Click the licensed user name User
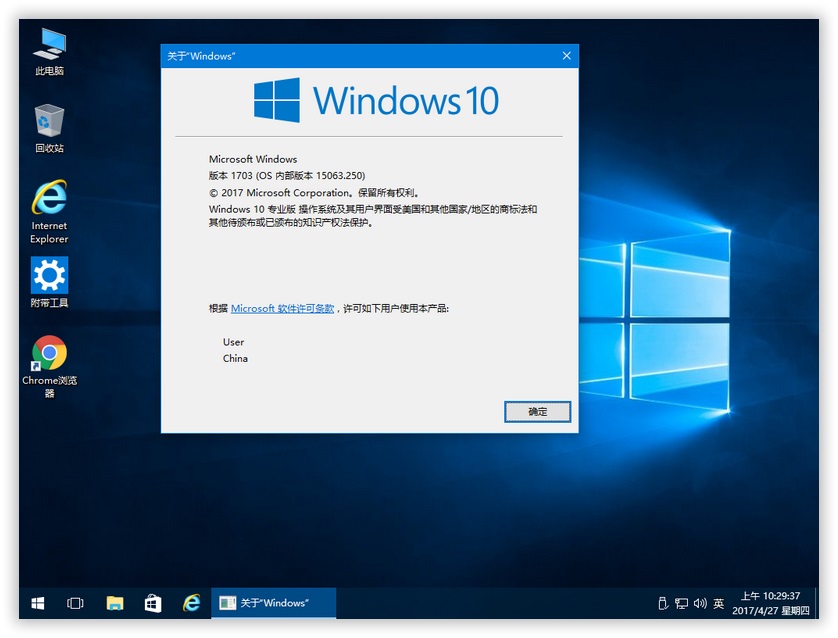The height and width of the screenshot is (638, 838). click(234, 342)
